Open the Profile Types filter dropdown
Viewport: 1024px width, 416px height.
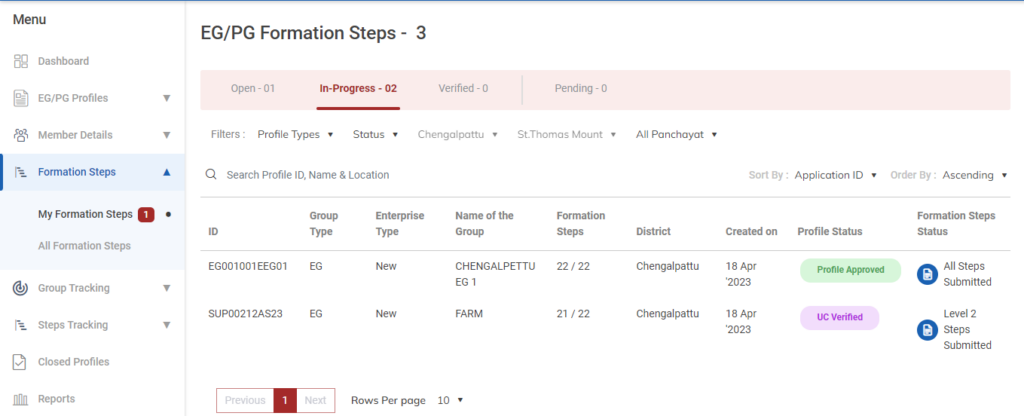pos(294,134)
